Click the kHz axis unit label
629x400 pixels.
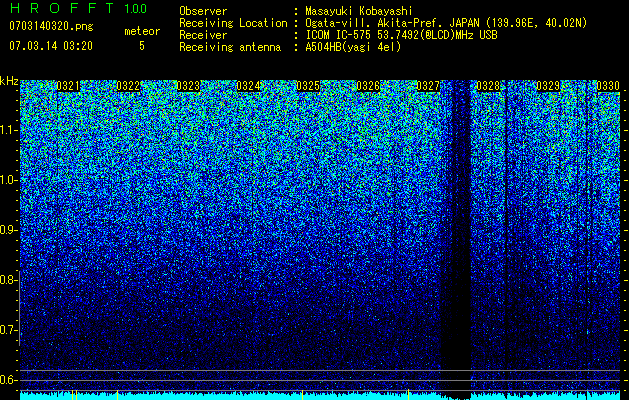pyautogui.click(x=9, y=81)
